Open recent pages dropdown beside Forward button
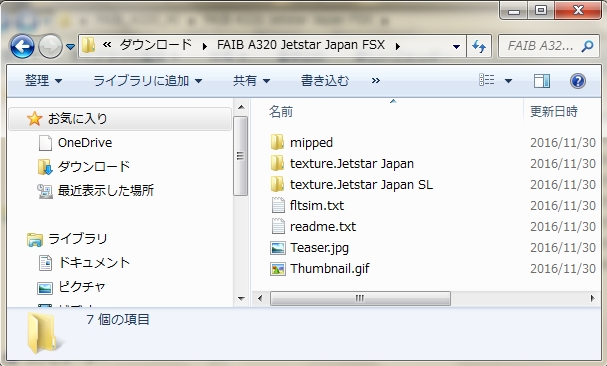 tap(70, 47)
